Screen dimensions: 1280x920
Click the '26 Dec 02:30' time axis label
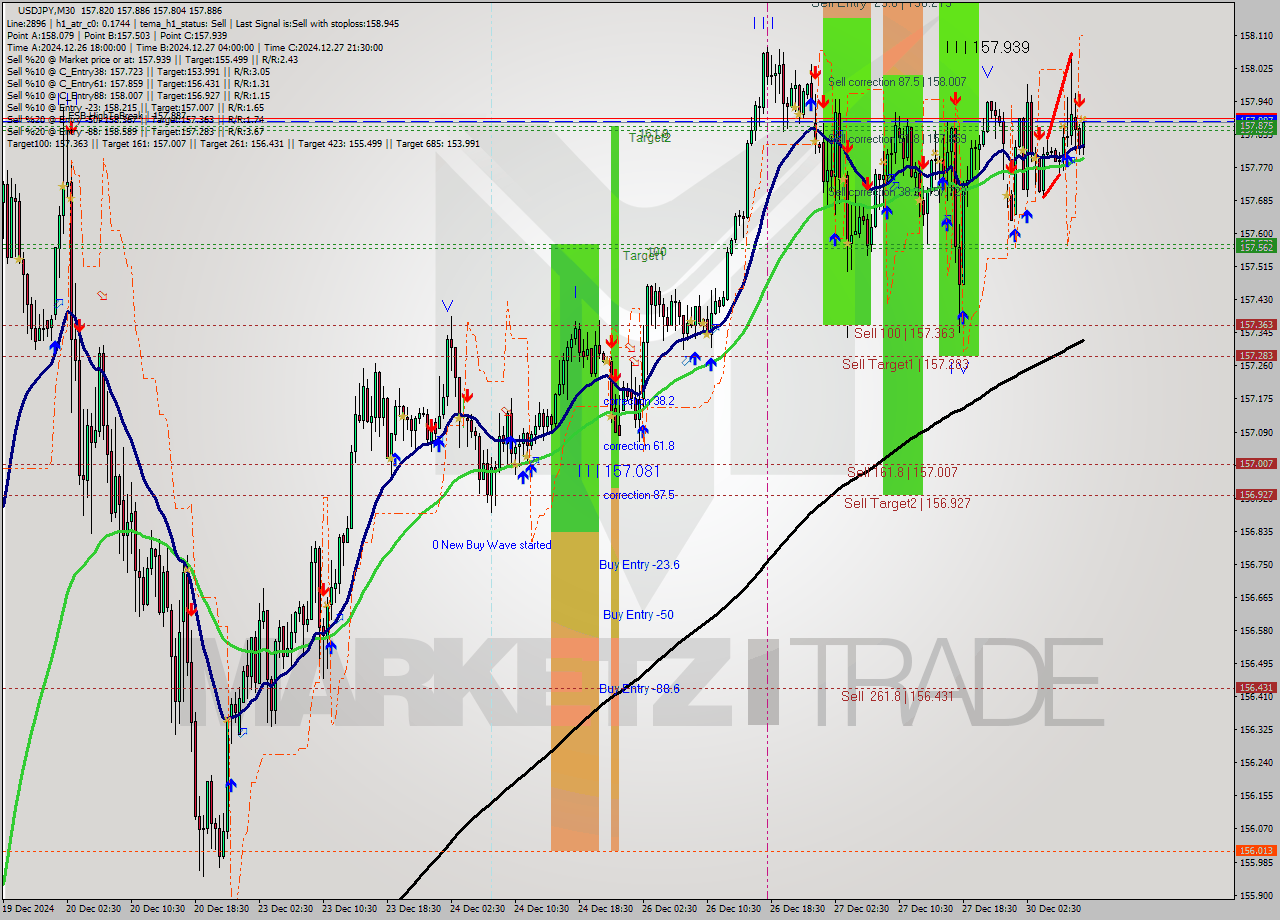point(669,909)
